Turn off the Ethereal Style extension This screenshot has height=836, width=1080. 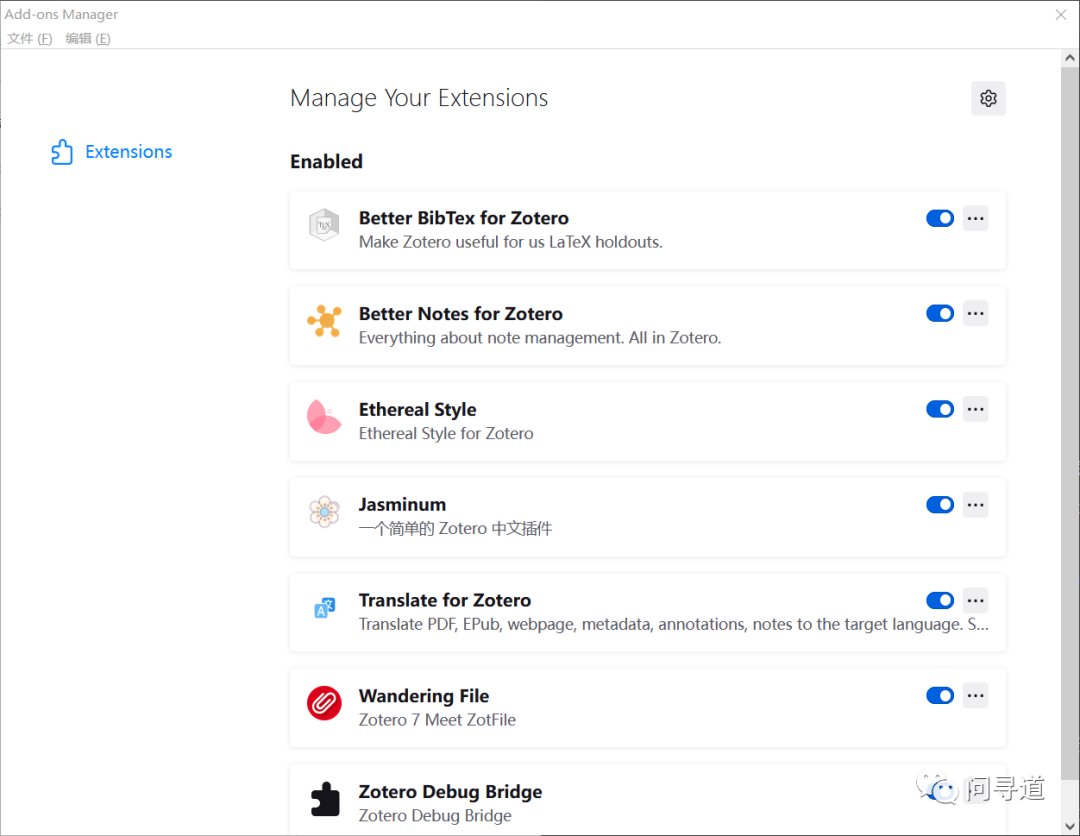940,409
